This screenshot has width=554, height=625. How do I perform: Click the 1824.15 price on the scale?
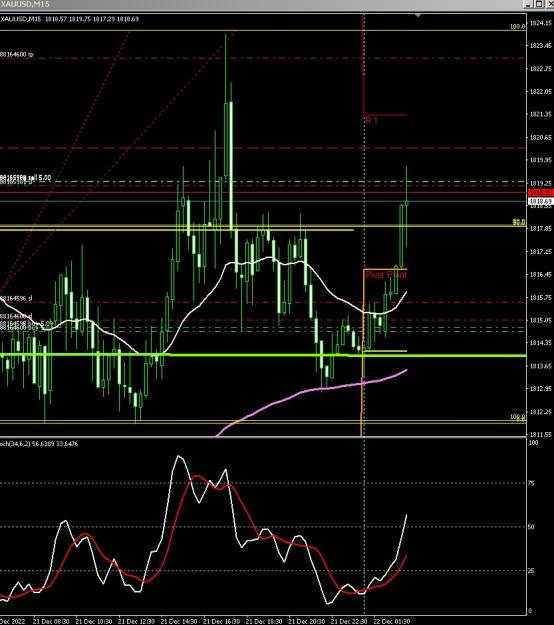[x=540, y=23]
